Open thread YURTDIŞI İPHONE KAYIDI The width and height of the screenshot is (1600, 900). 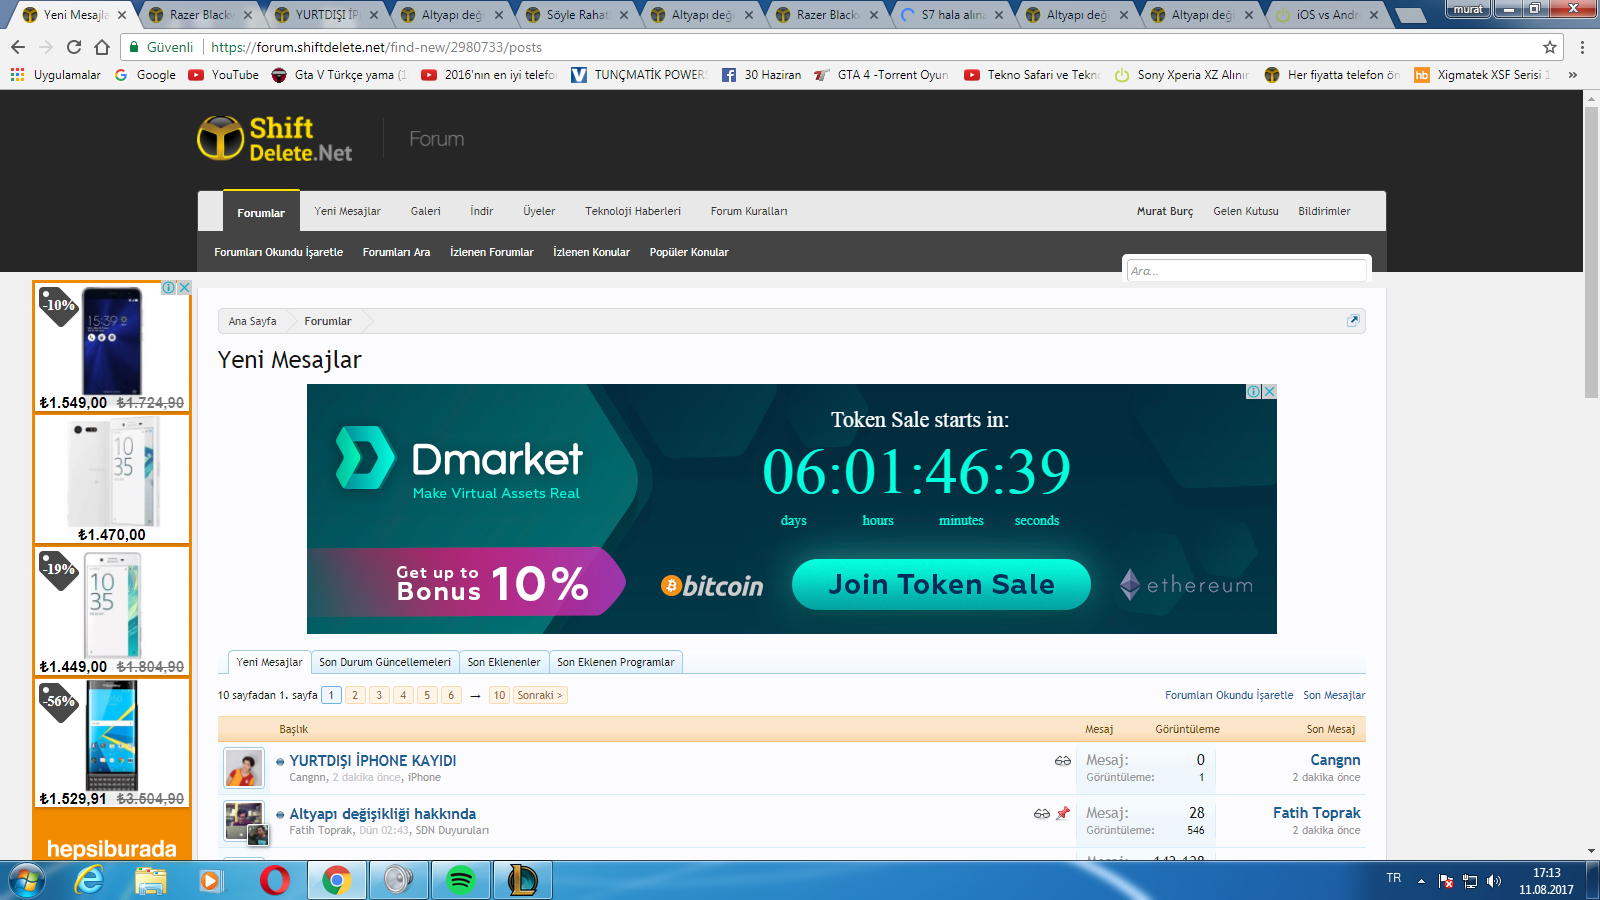coord(373,761)
